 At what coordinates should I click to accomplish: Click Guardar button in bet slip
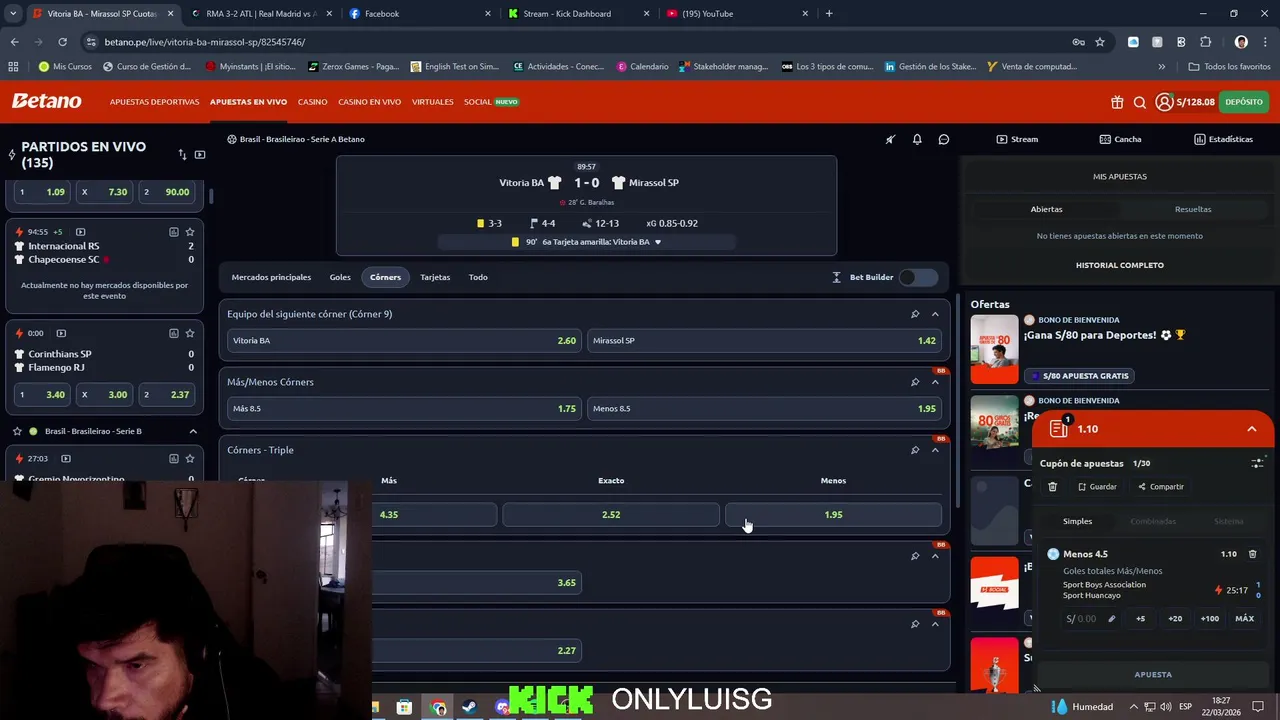(x=1097, y=487)
